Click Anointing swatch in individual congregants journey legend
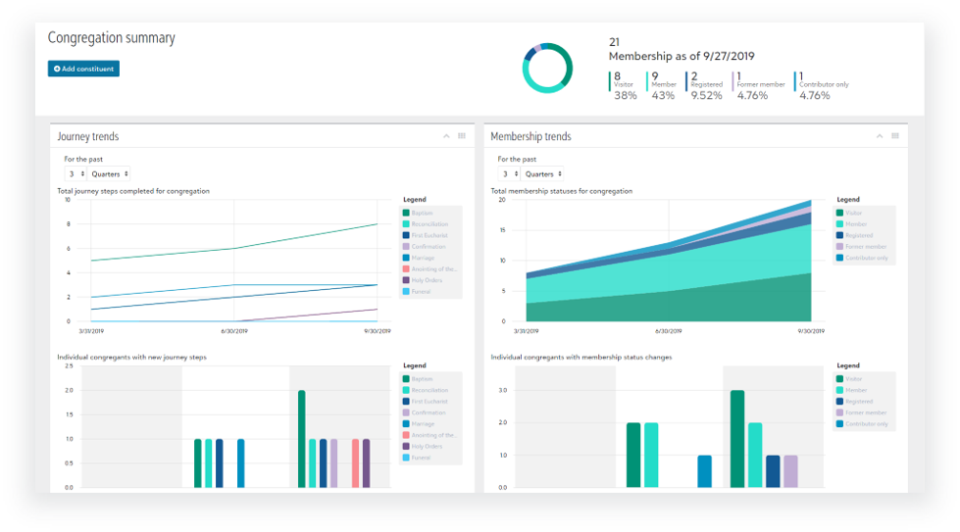960x532 pixels. 406,435
